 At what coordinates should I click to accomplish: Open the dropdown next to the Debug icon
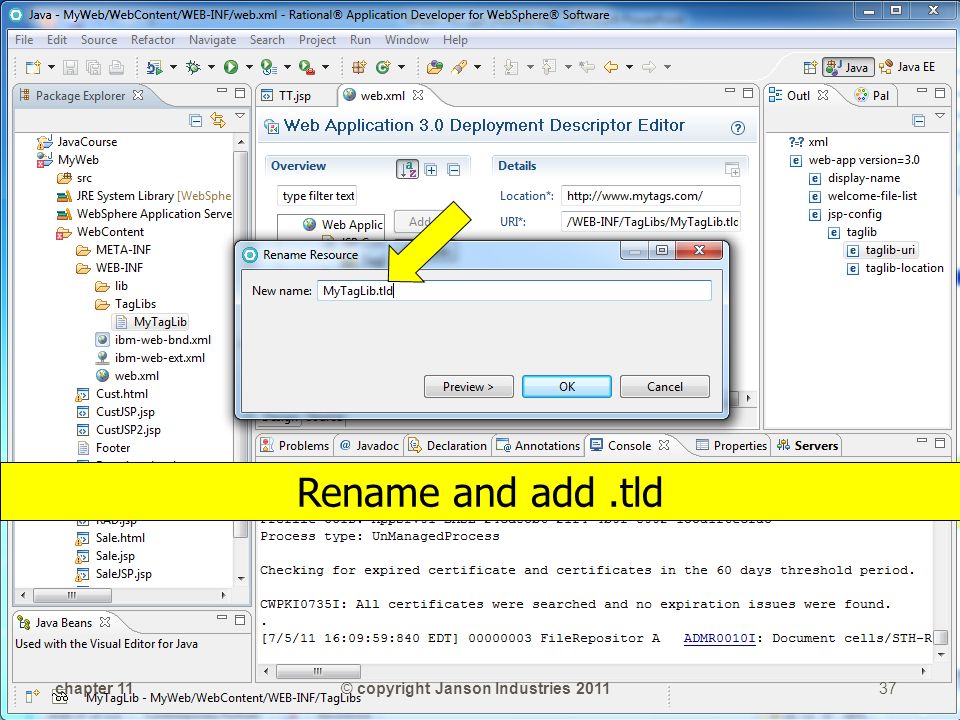[211, 67]
